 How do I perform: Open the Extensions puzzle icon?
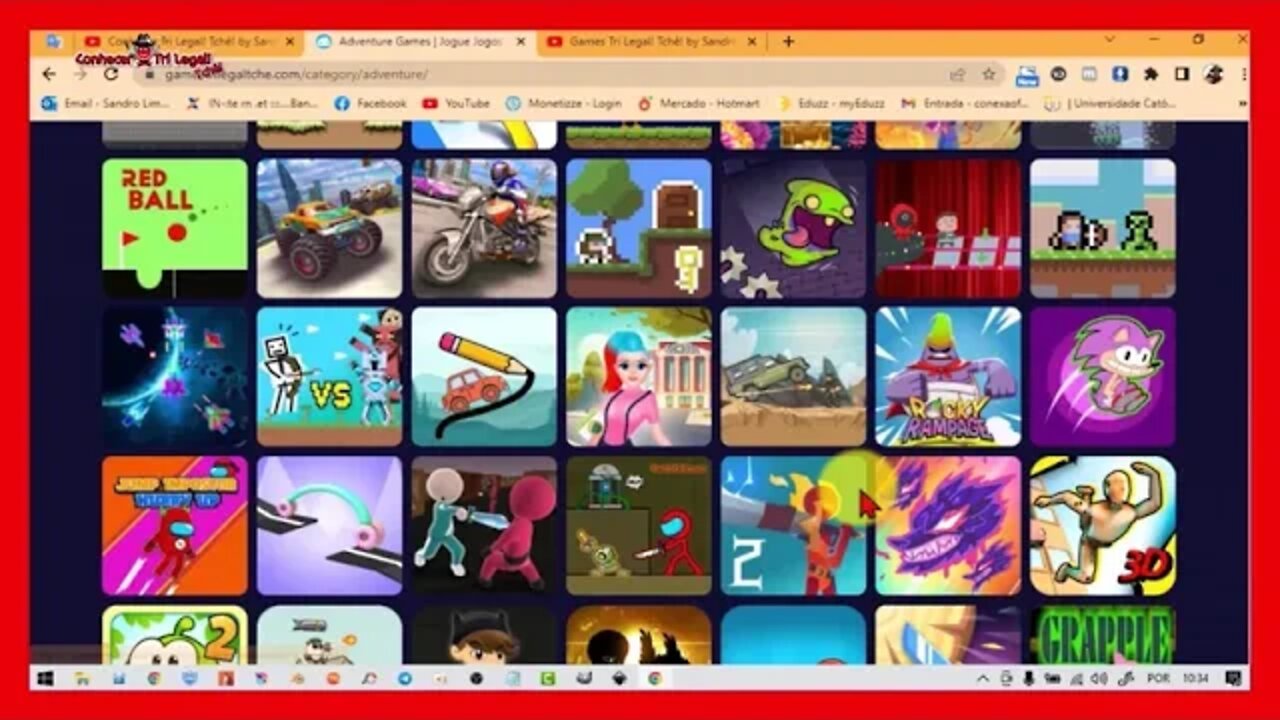(x=1151, y=74)
